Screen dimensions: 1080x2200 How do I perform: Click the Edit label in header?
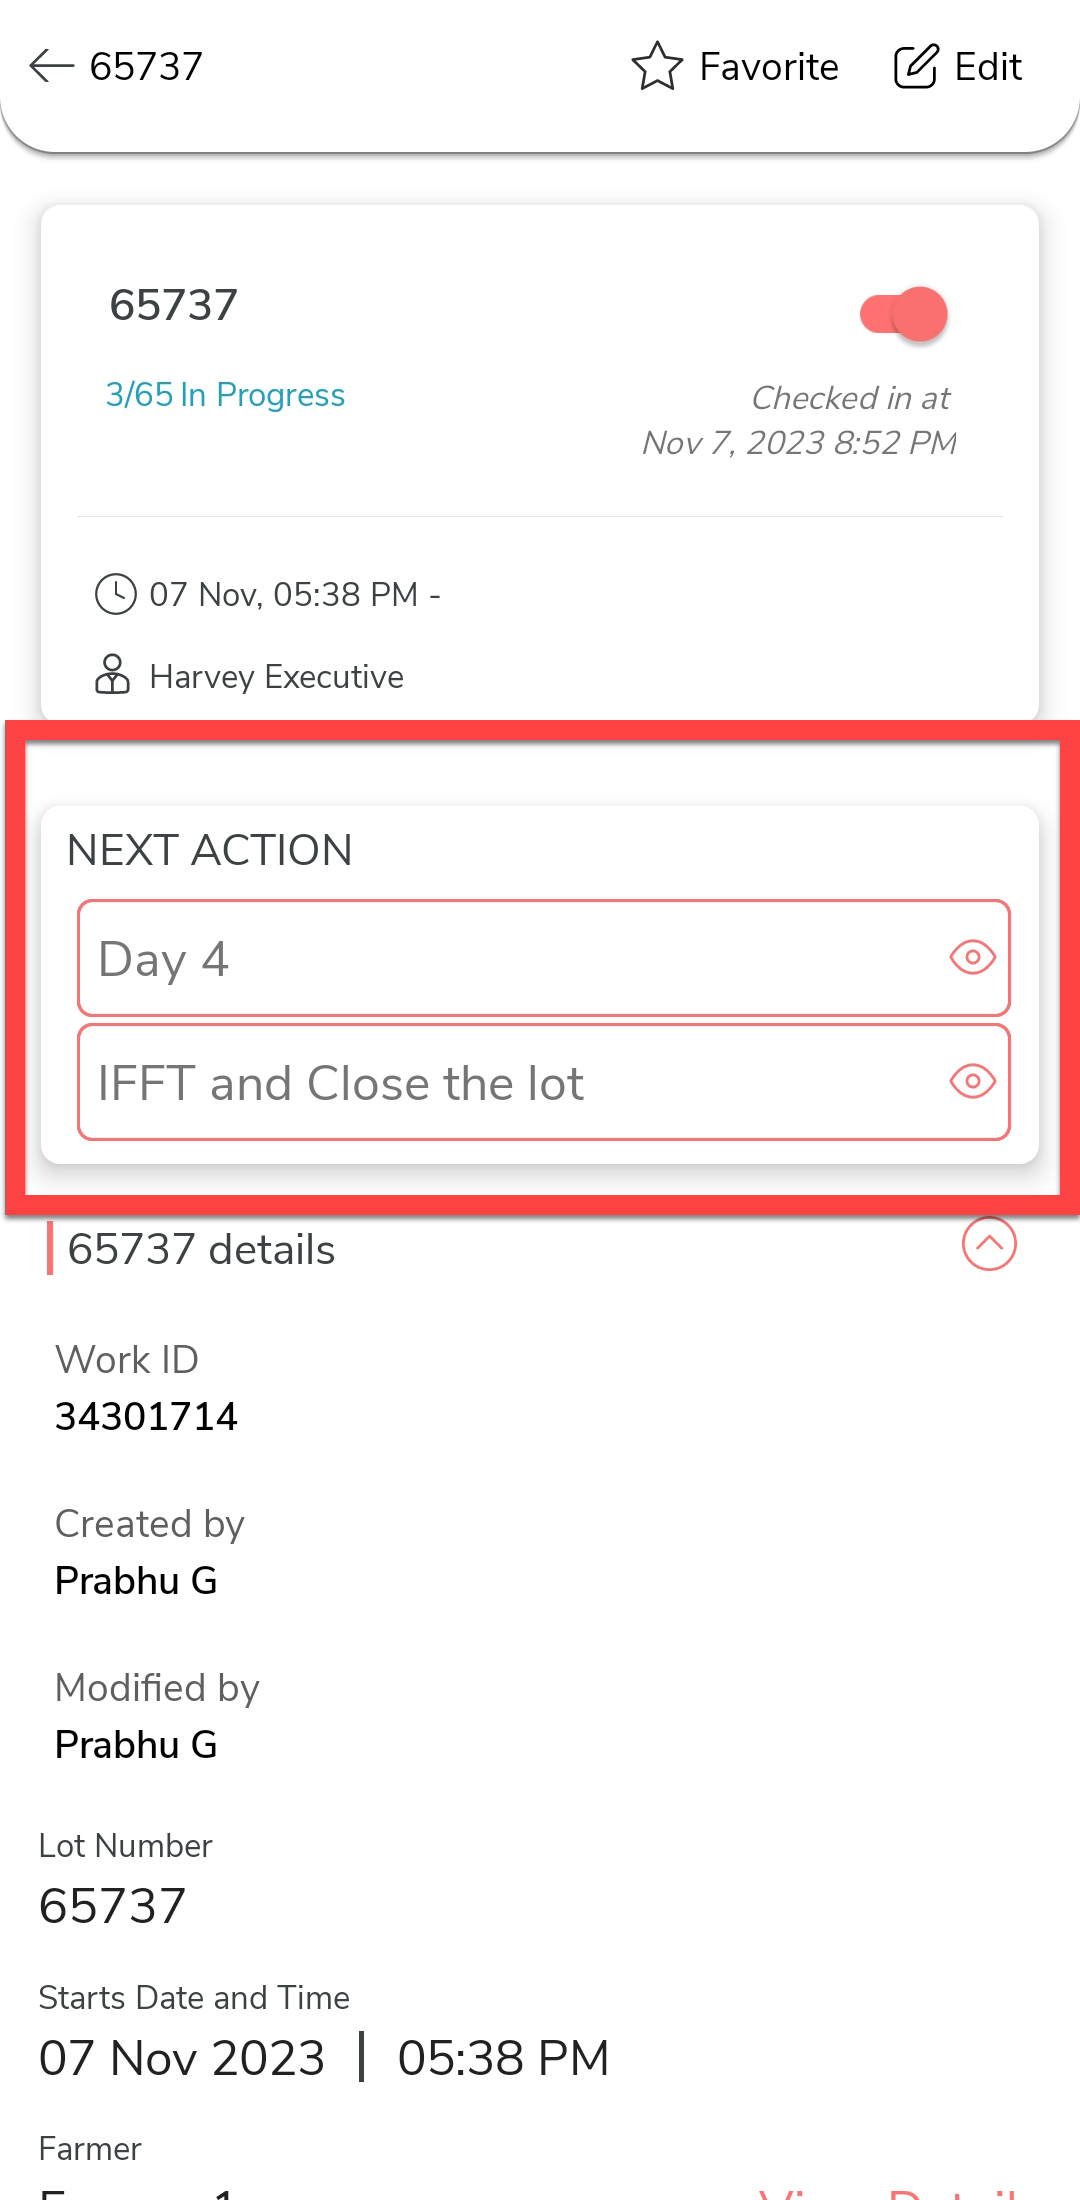988,67
